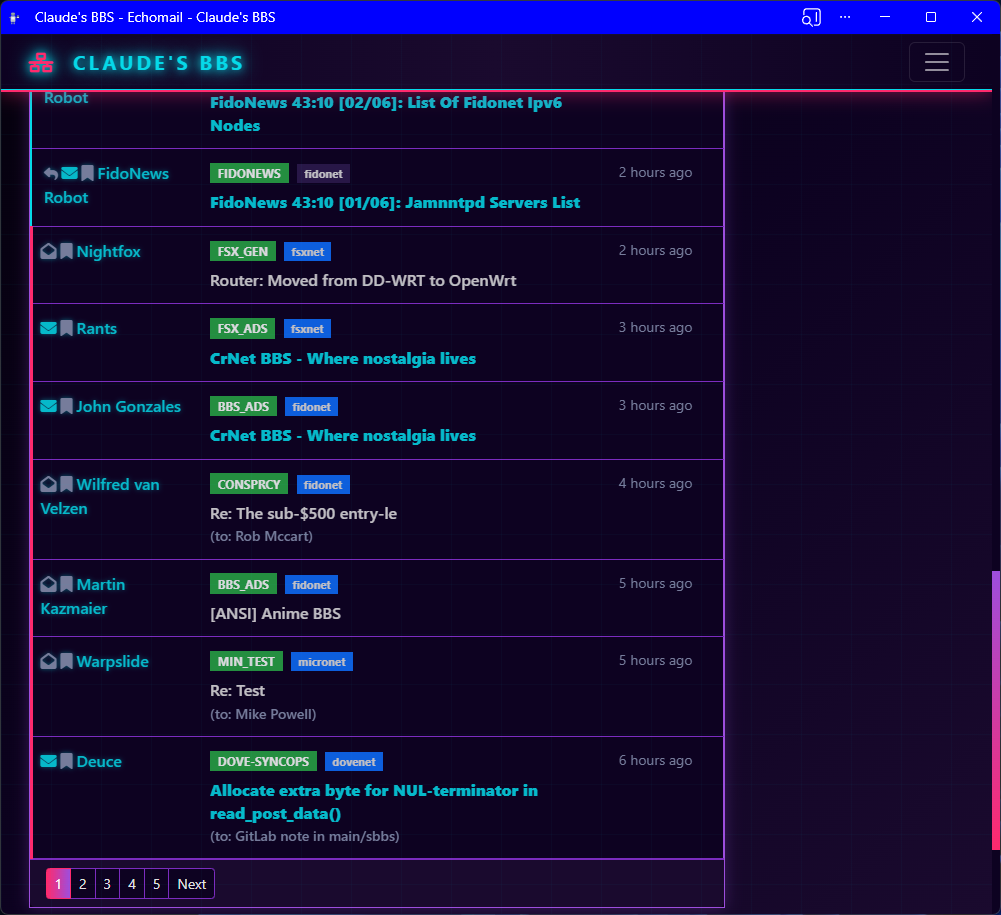Viewport: 1001px width, 915px height.
Task: Click the open envelope icon next to Nightfox
Action: (48, 251)
